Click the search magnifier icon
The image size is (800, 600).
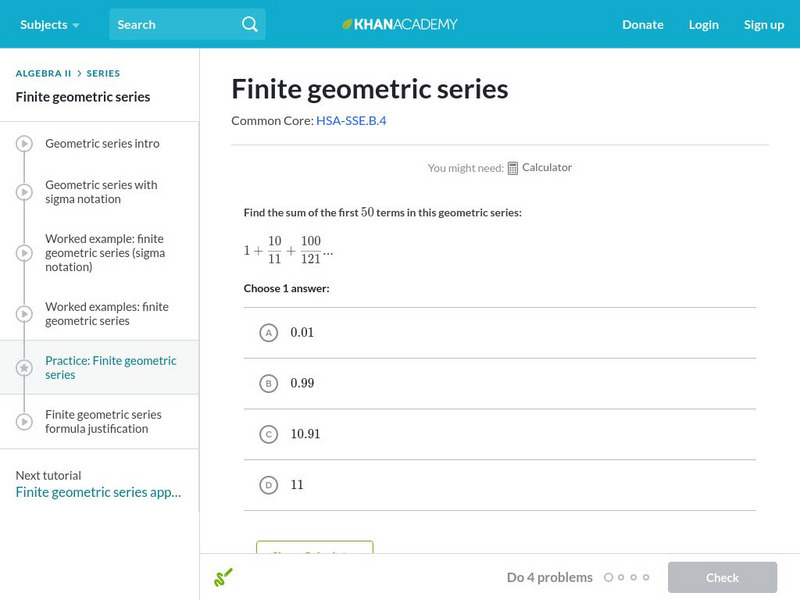(x=250, y=24)
